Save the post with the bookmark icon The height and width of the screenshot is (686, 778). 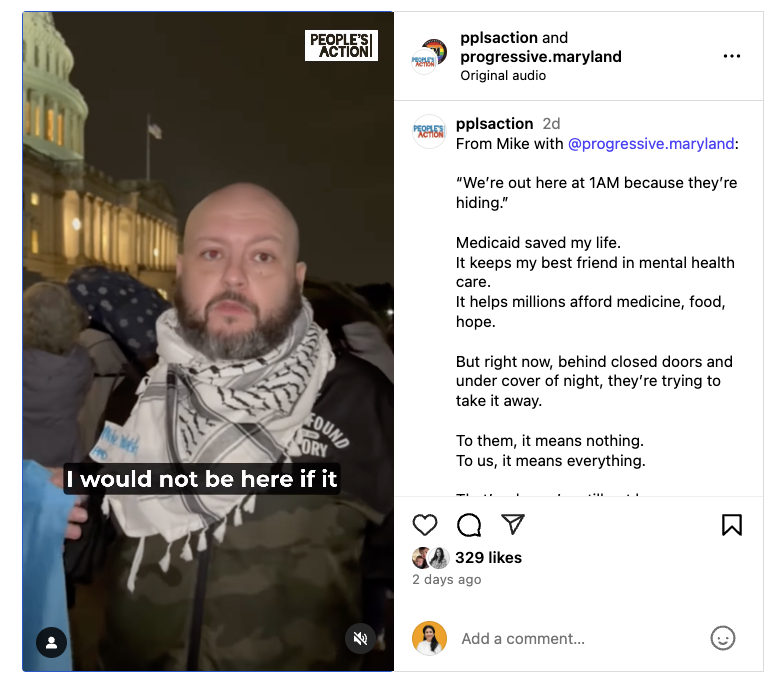click(x=731, y=525)
